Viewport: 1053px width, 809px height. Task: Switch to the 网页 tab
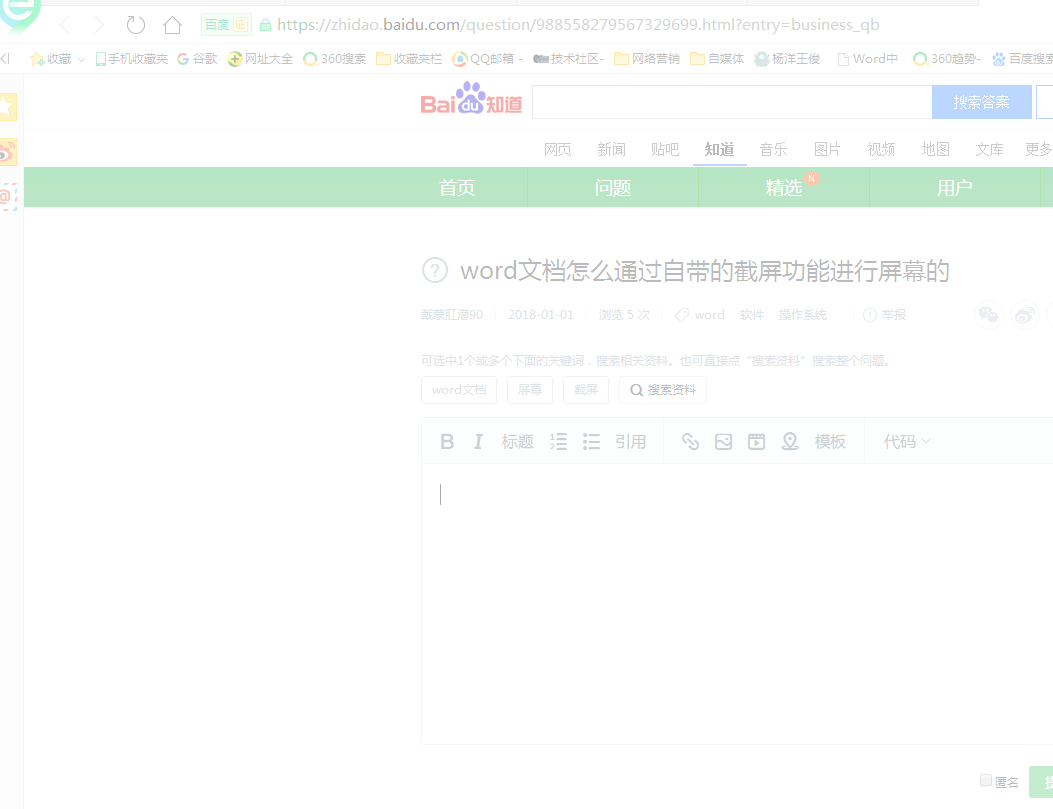point(557,149)
